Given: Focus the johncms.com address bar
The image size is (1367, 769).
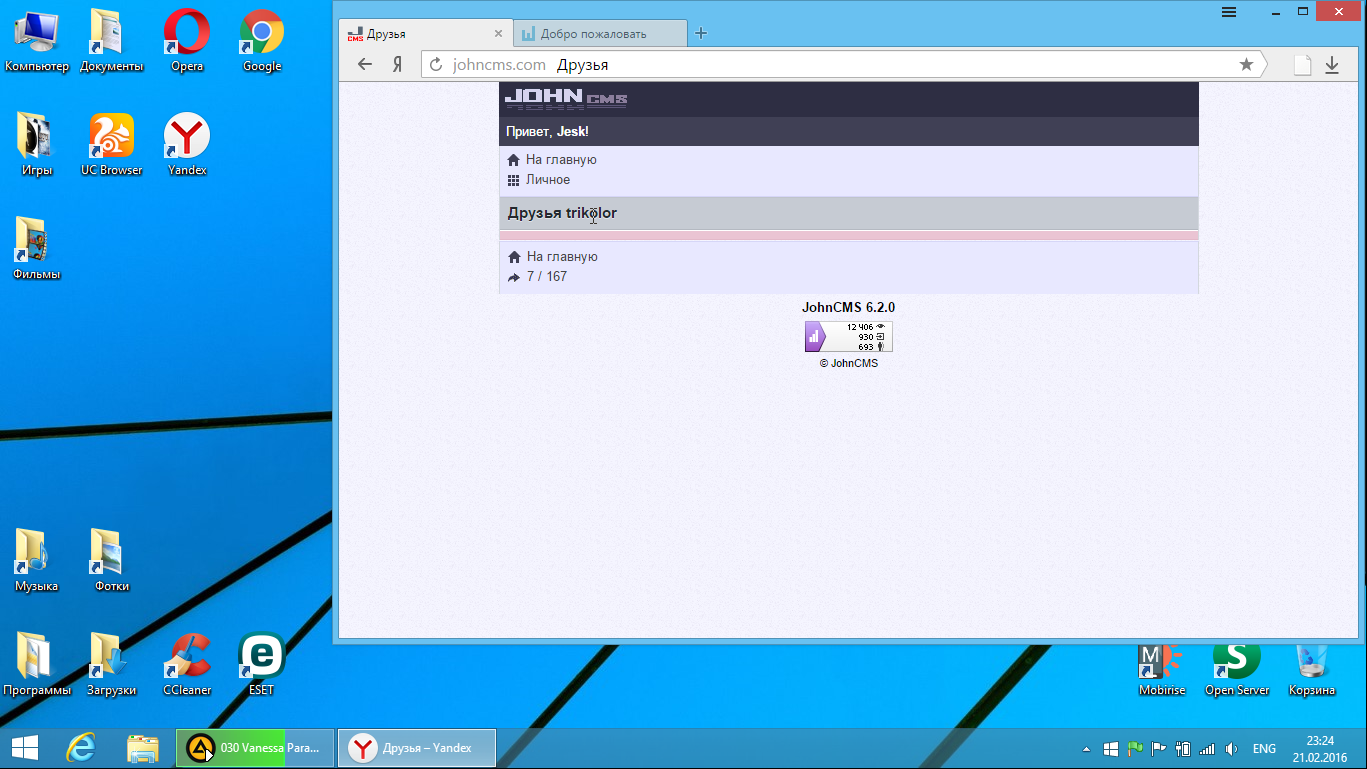Looking at the screenshot, I should (843, 65).
